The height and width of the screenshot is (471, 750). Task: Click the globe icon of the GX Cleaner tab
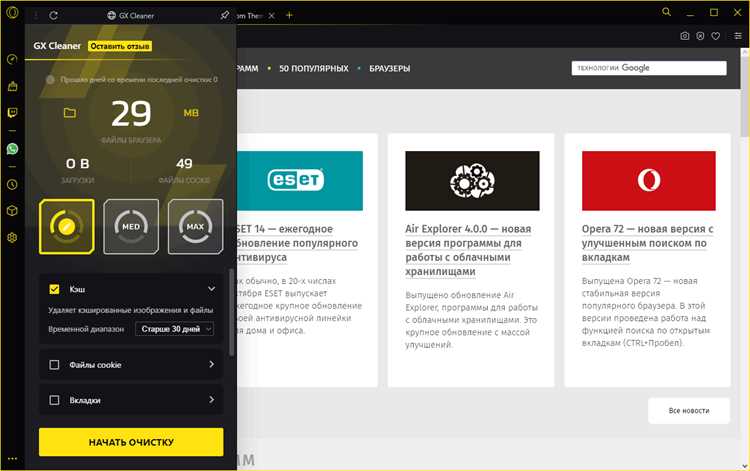point(111,15)
